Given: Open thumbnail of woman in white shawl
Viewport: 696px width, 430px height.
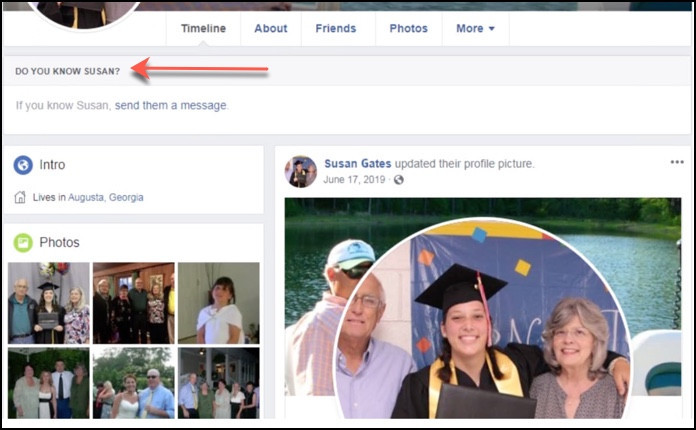Looking at the screenshot, I should click(219, 303).
